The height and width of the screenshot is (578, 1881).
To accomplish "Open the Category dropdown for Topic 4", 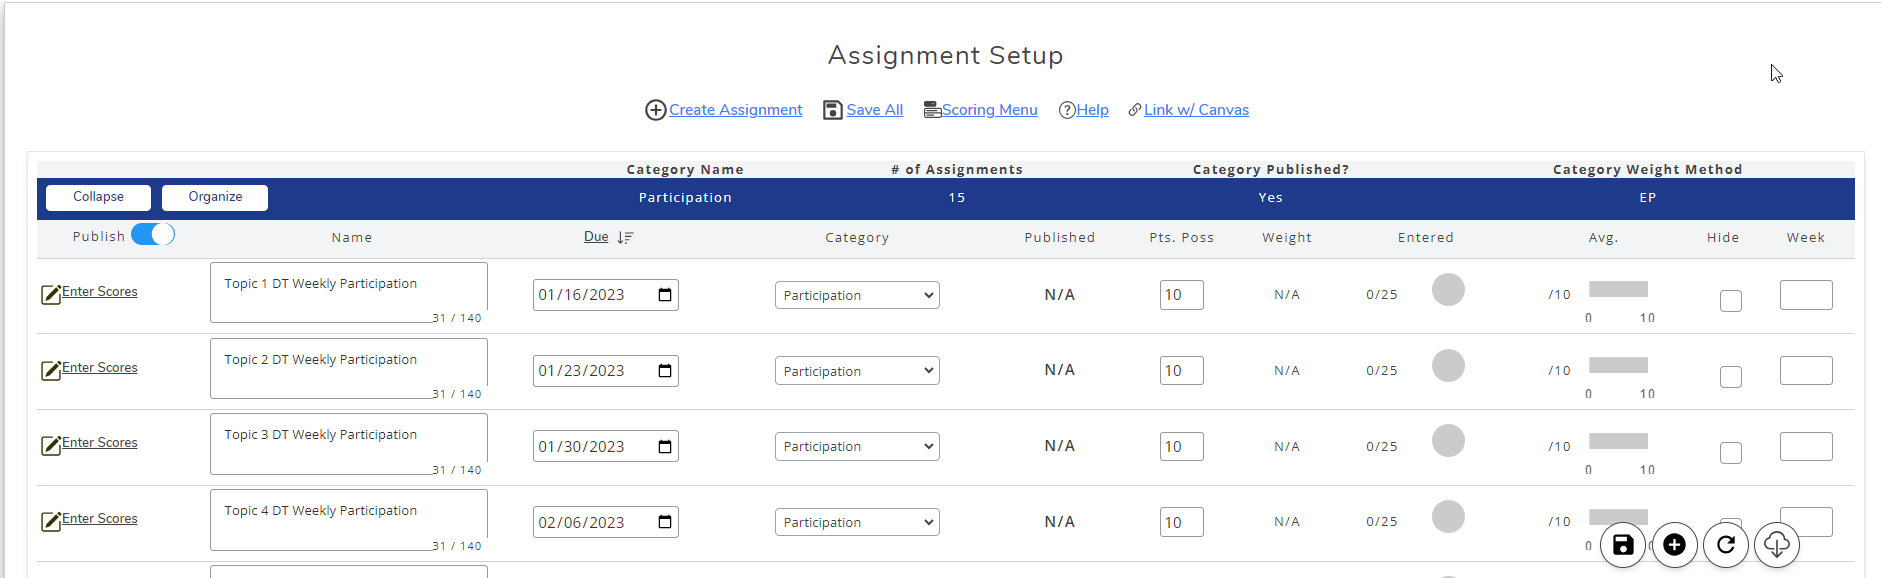I will click(857, 522).
